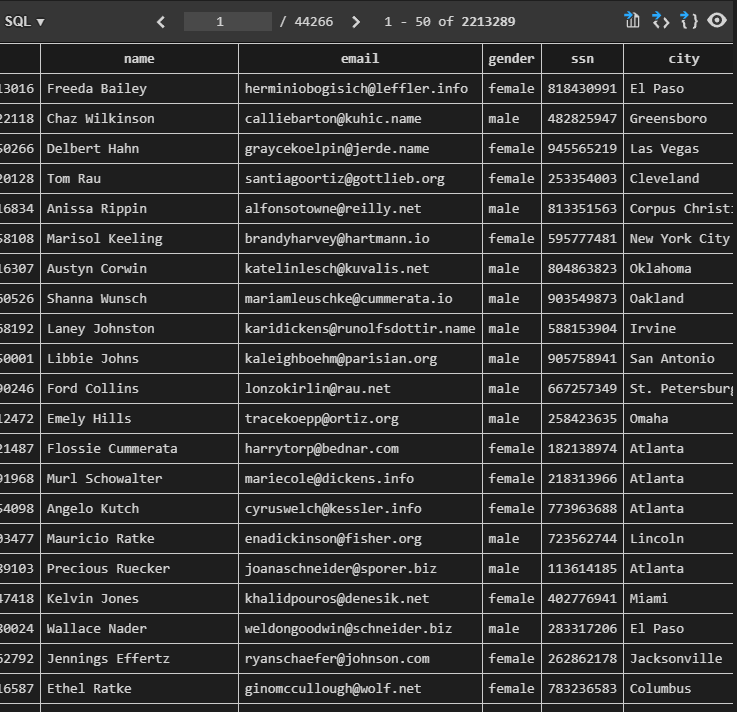Go to the next results page arrow
This screenshot has width=737, height=712.
[356, 22]
